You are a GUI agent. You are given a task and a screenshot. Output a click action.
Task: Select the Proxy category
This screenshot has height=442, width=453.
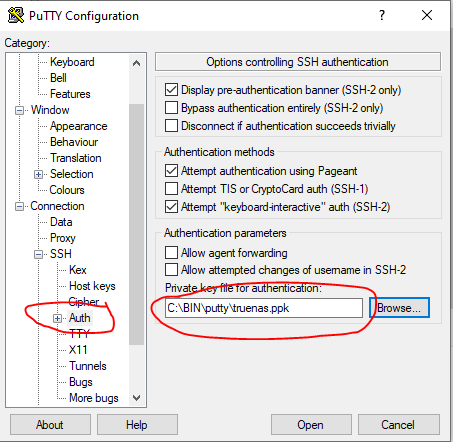click(63, 238)
